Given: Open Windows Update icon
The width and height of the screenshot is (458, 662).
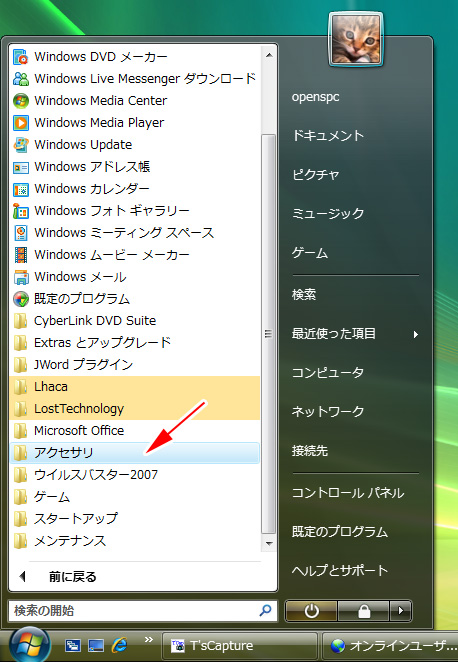Looking at the screenshot, I should (21, 144).
